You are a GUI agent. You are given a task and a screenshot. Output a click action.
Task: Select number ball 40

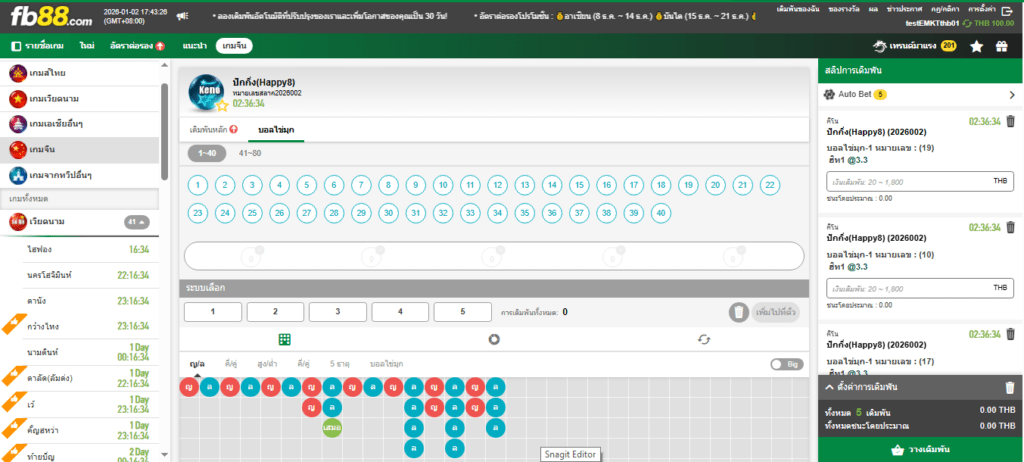[x=661, y=212]
